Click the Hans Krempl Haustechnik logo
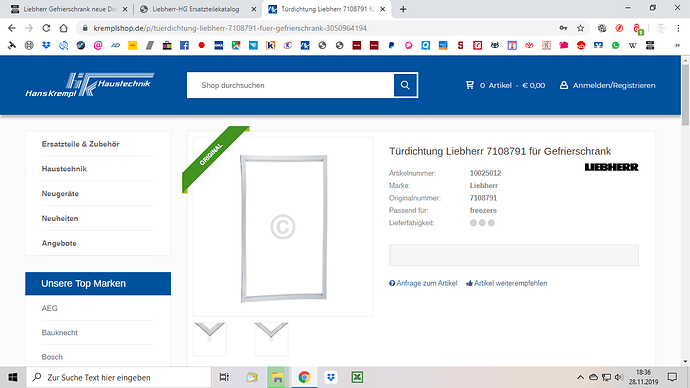The width and height of the screenshot is (690, 388). (90, 85)
